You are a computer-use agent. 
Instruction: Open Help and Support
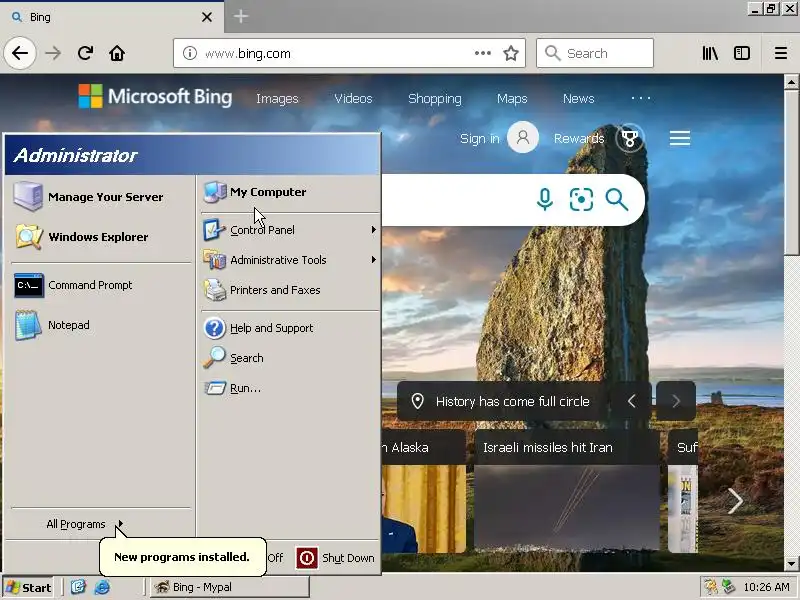tap(290, 328)
